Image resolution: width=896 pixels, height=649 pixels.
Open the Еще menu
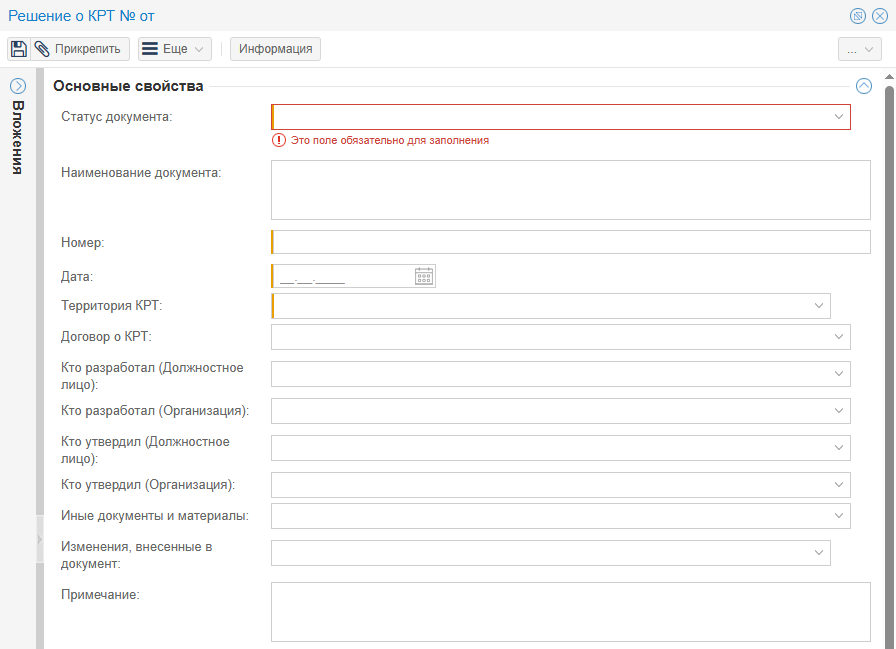pyautogui.click(x=174, y=49)
